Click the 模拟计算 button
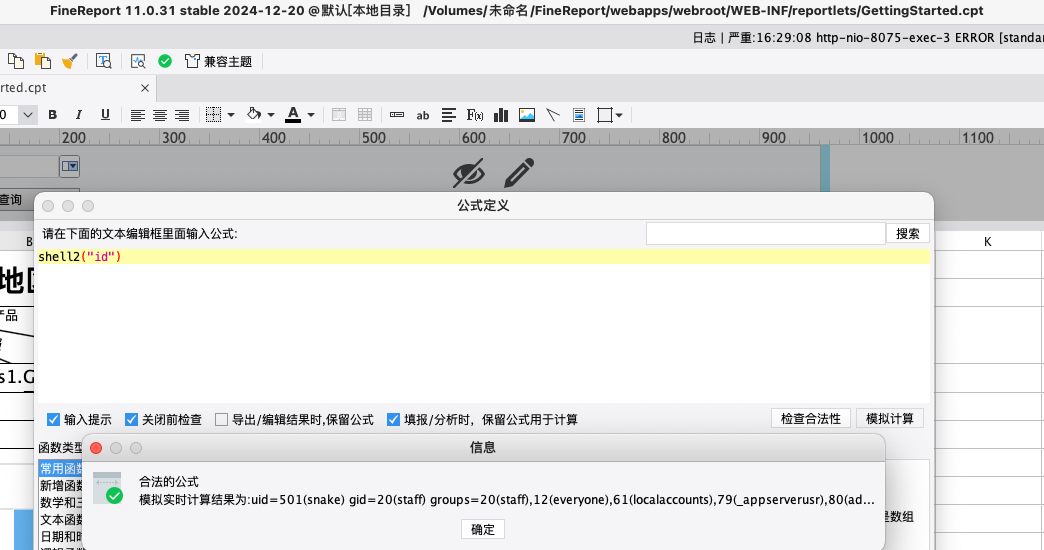 click(890, 419)
